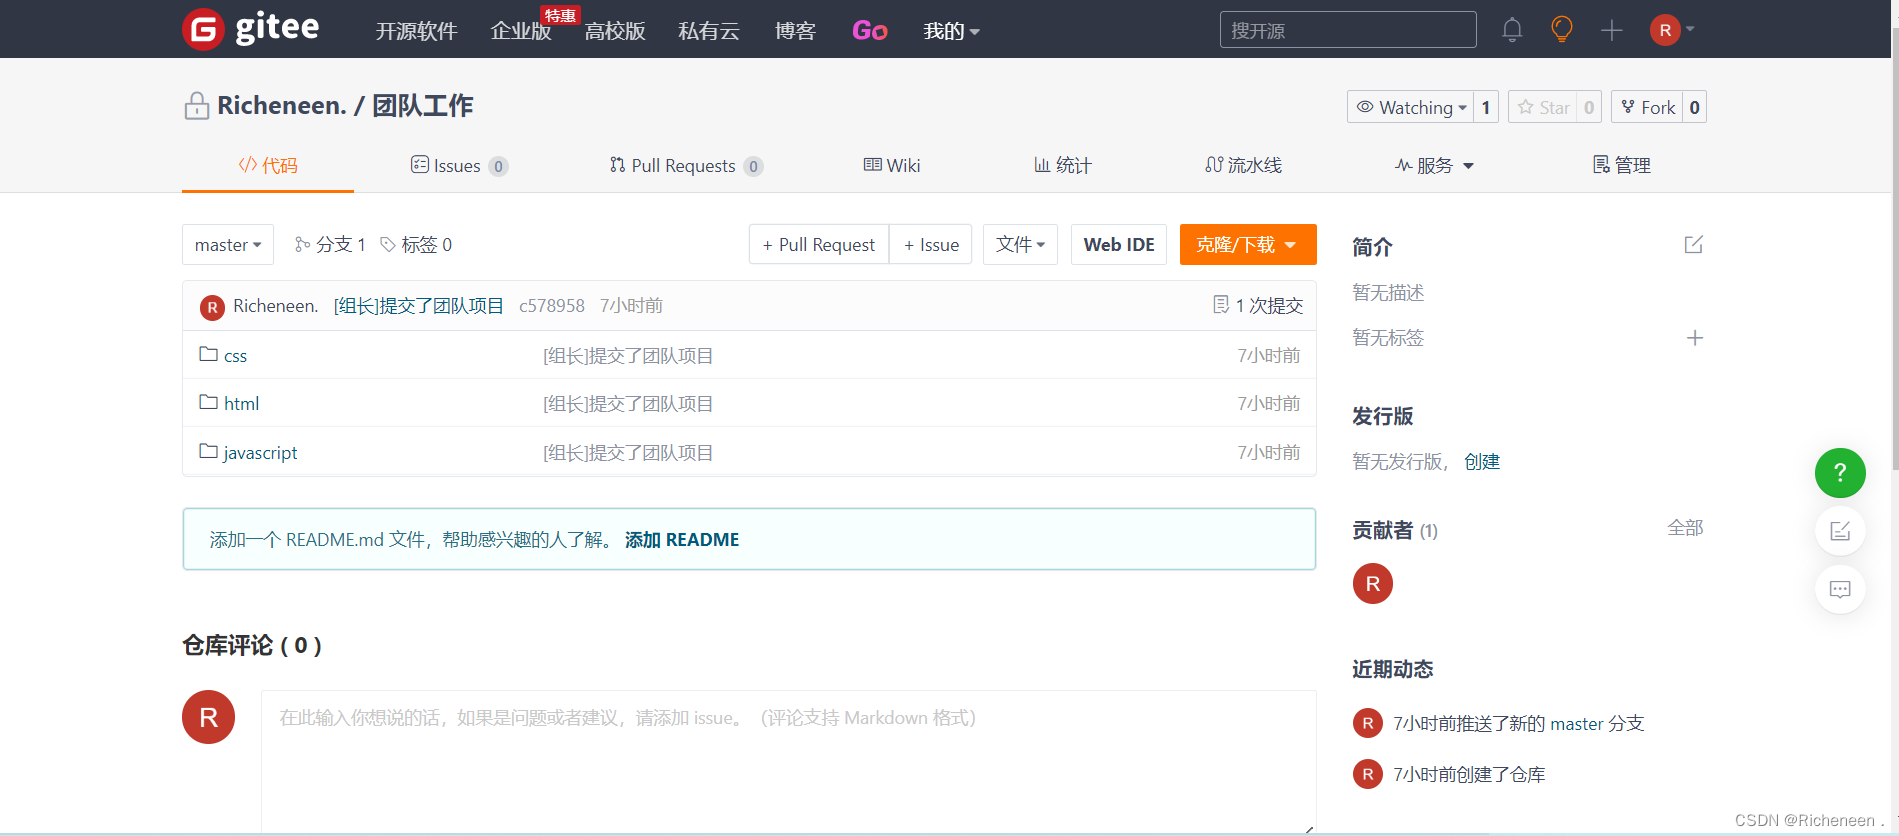The height and width of the screenshot is (836, 1899).
Task: Click Richeneen. owner name in title
Action: point(282,106)
